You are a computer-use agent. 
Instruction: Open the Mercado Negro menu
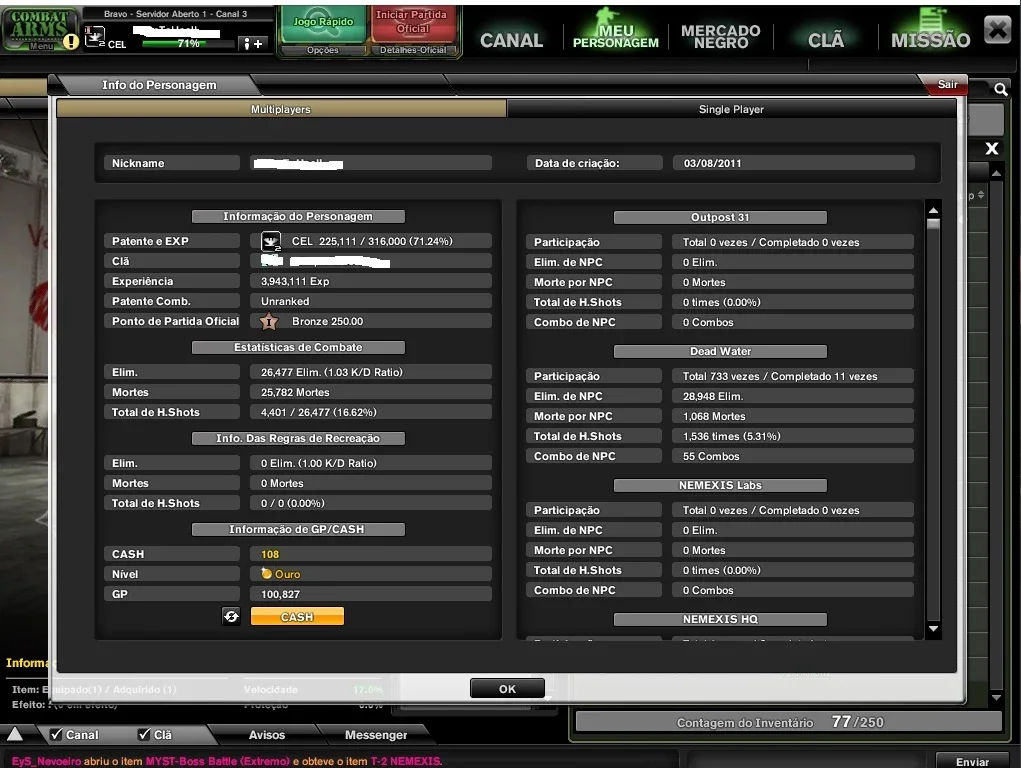coord(721,36)
